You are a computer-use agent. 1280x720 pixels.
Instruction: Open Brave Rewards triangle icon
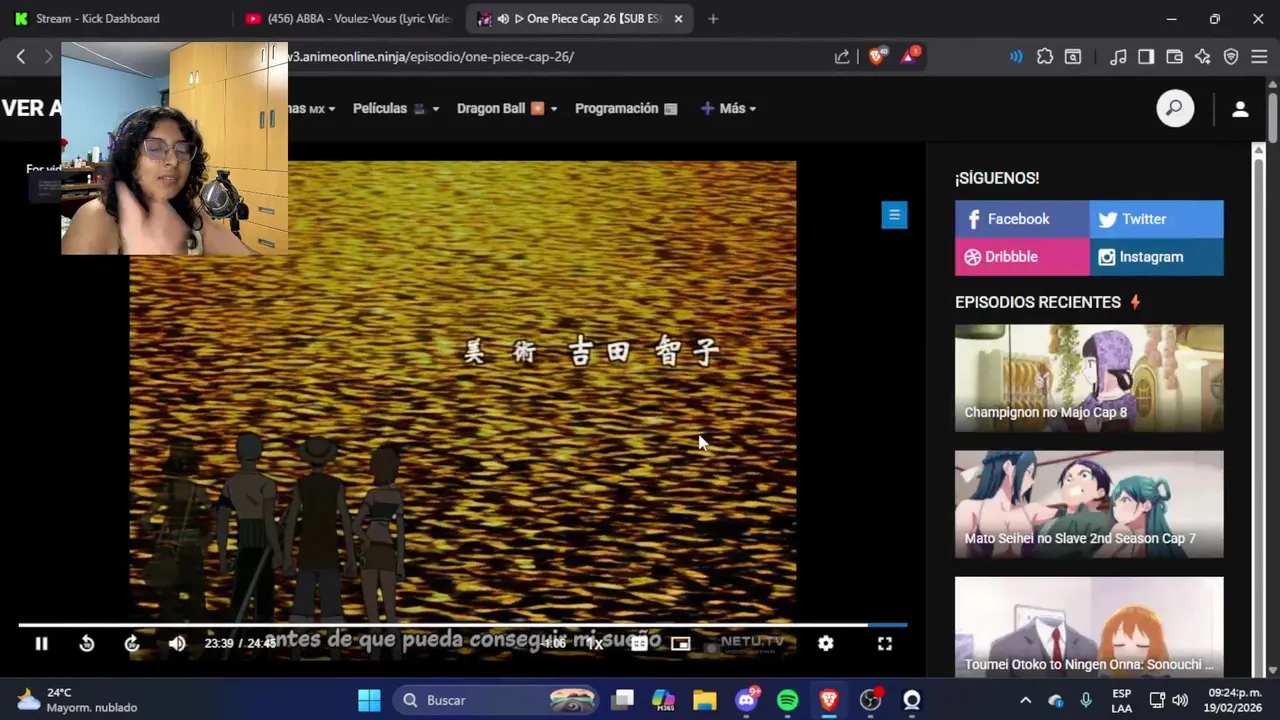pyautogui.click(x=910, y=57)
